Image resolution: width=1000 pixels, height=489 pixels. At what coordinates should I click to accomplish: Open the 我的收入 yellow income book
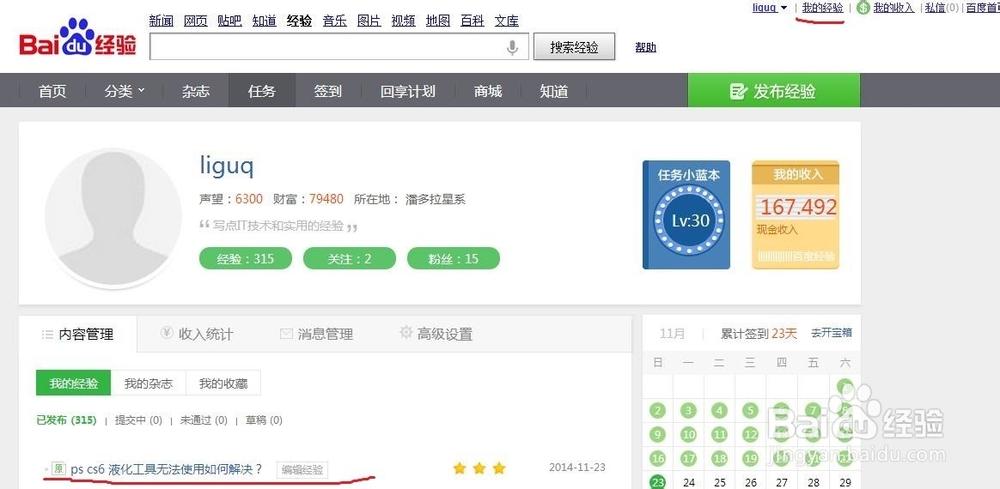coord(795,214)
